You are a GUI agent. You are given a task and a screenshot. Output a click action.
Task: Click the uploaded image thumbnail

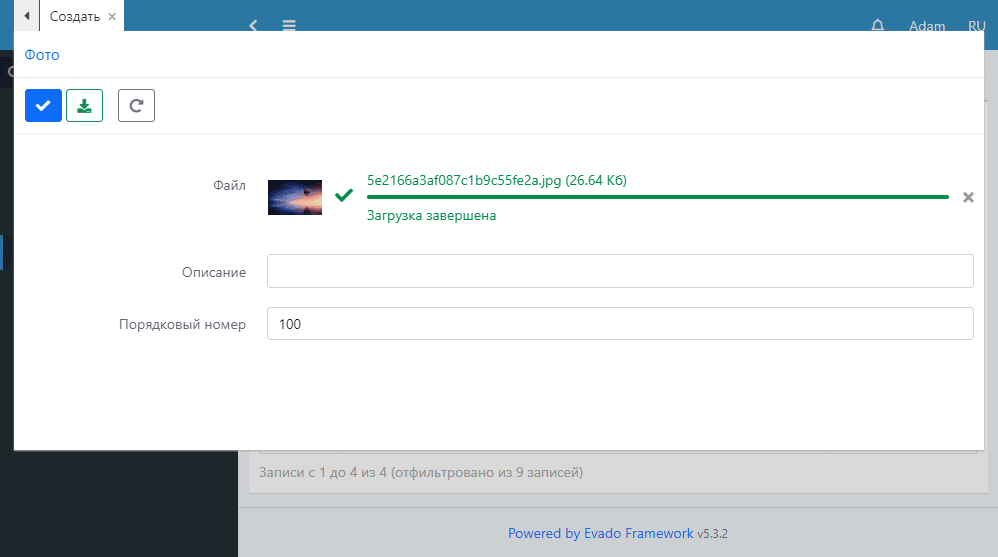tap(295, 197)
